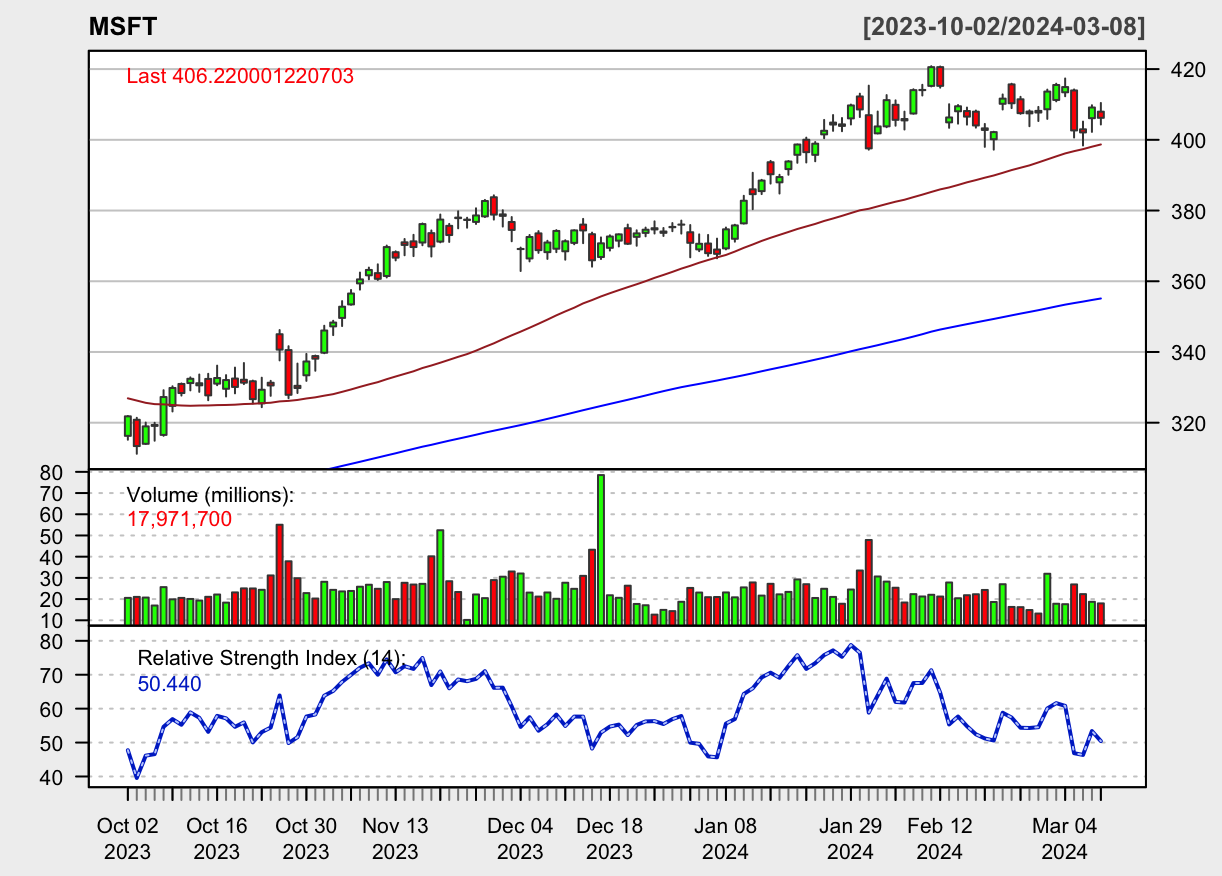Pick the Nov 13 2023 date label
The height and width of the screenshot is (876, 1222).
(395, 839)
